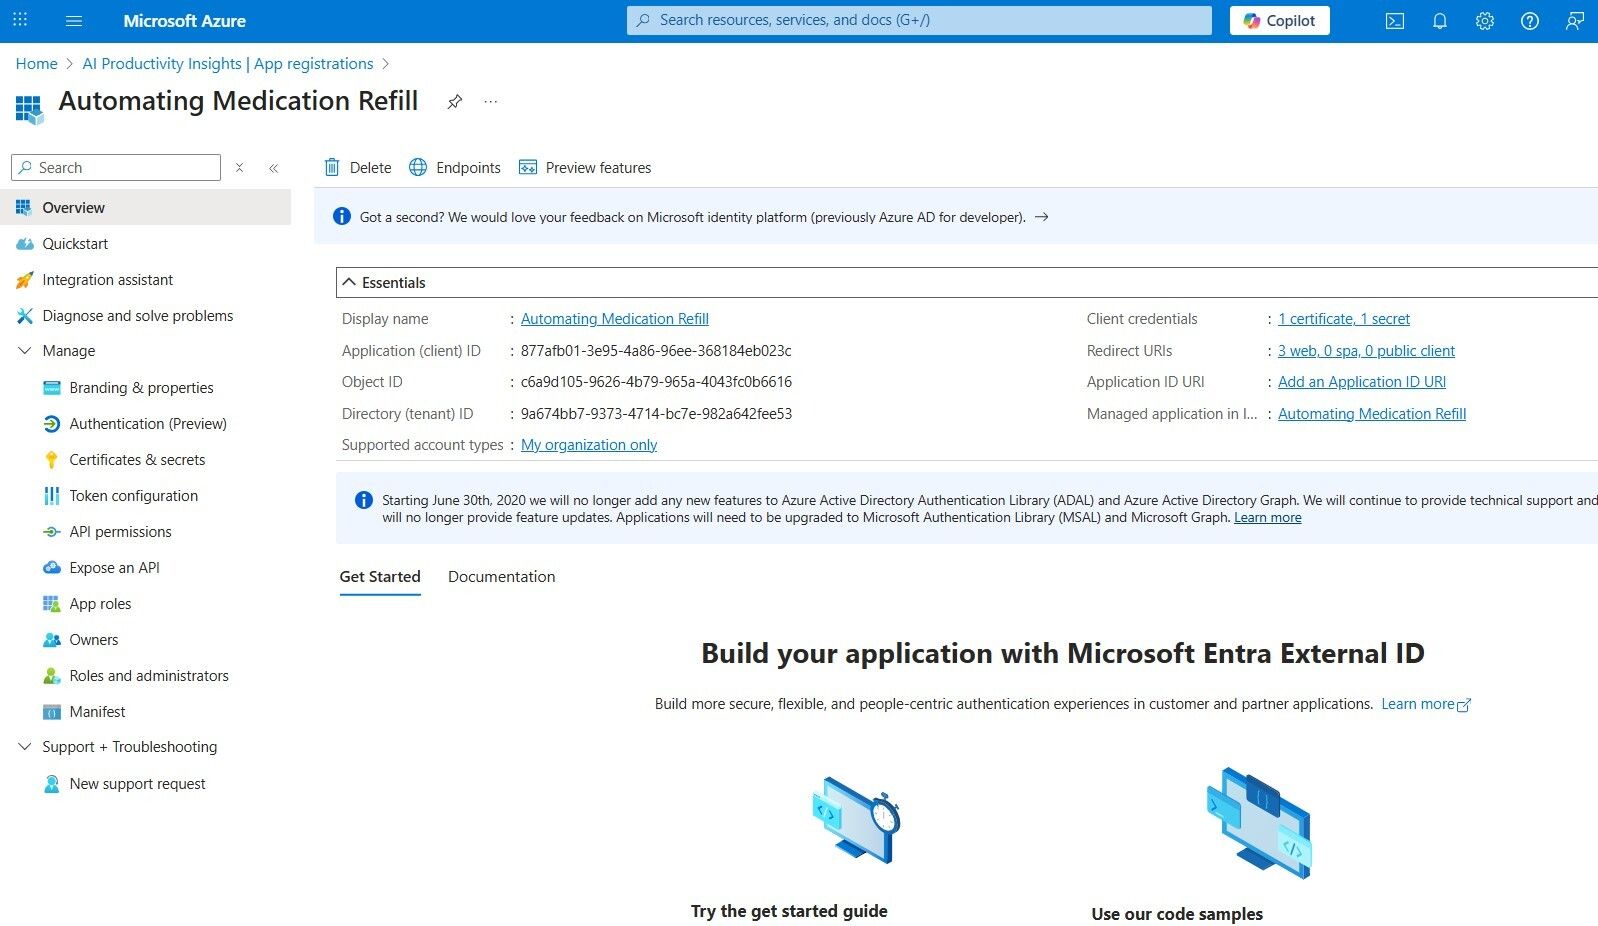This screenshot has height=926, width=1598.
Task: Click the Try the get started guide heading
Action: 789,911
